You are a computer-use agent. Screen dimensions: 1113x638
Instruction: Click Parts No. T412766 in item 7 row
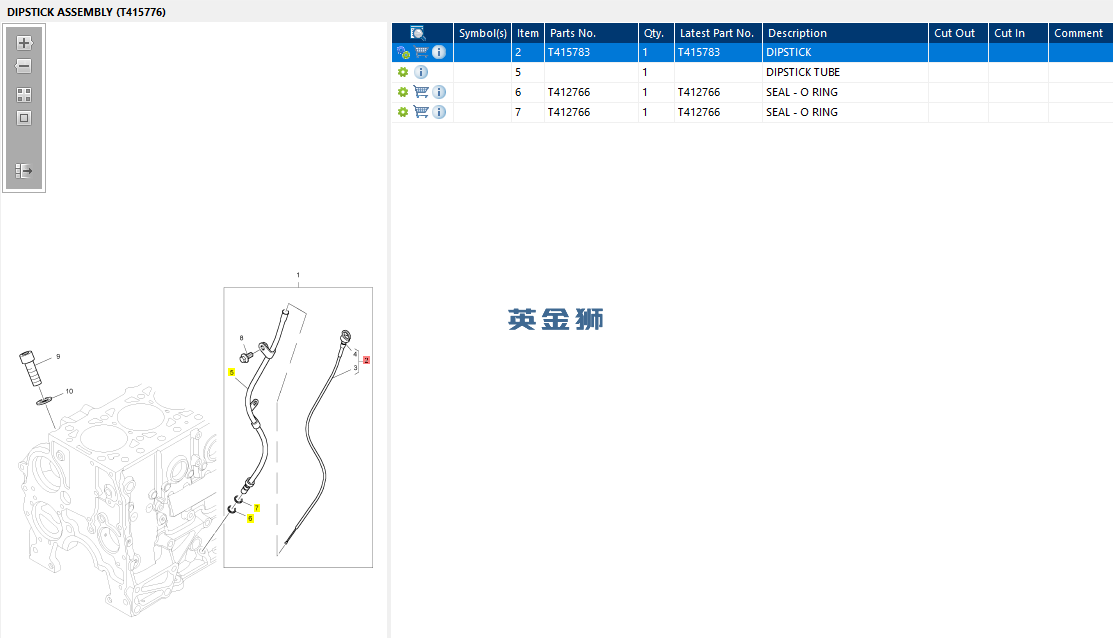click(x=569, y=112)
